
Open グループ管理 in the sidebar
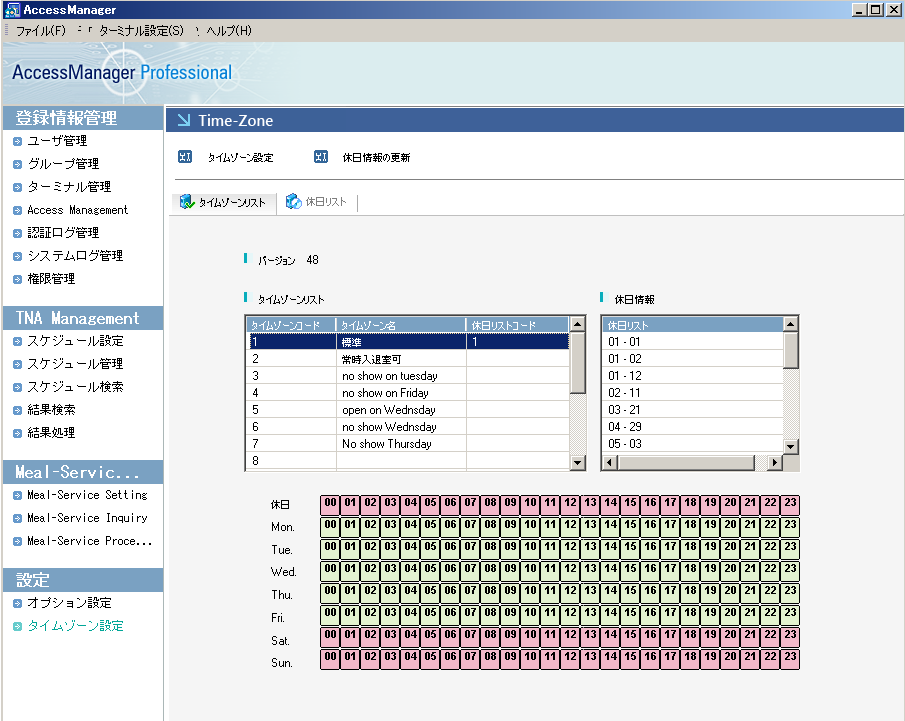[63, 164]
